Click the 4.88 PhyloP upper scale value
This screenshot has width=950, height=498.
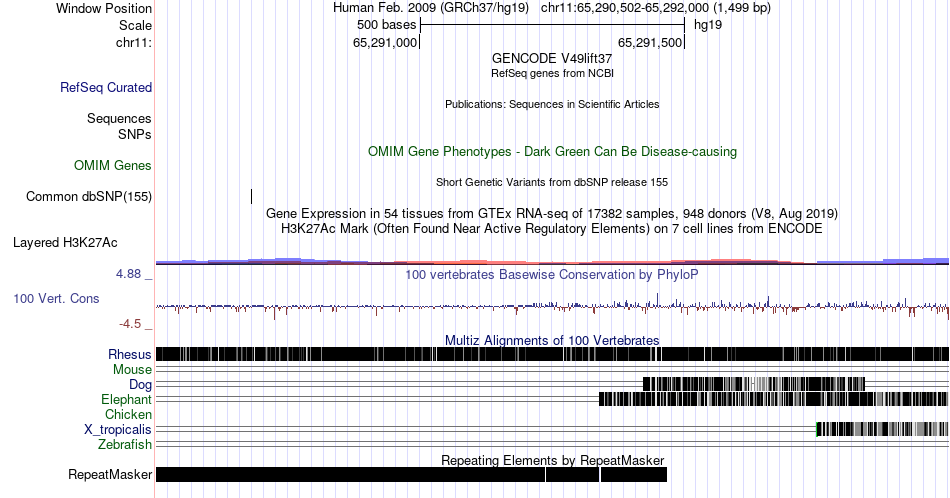pyautogui.click(x=128, y=274)
